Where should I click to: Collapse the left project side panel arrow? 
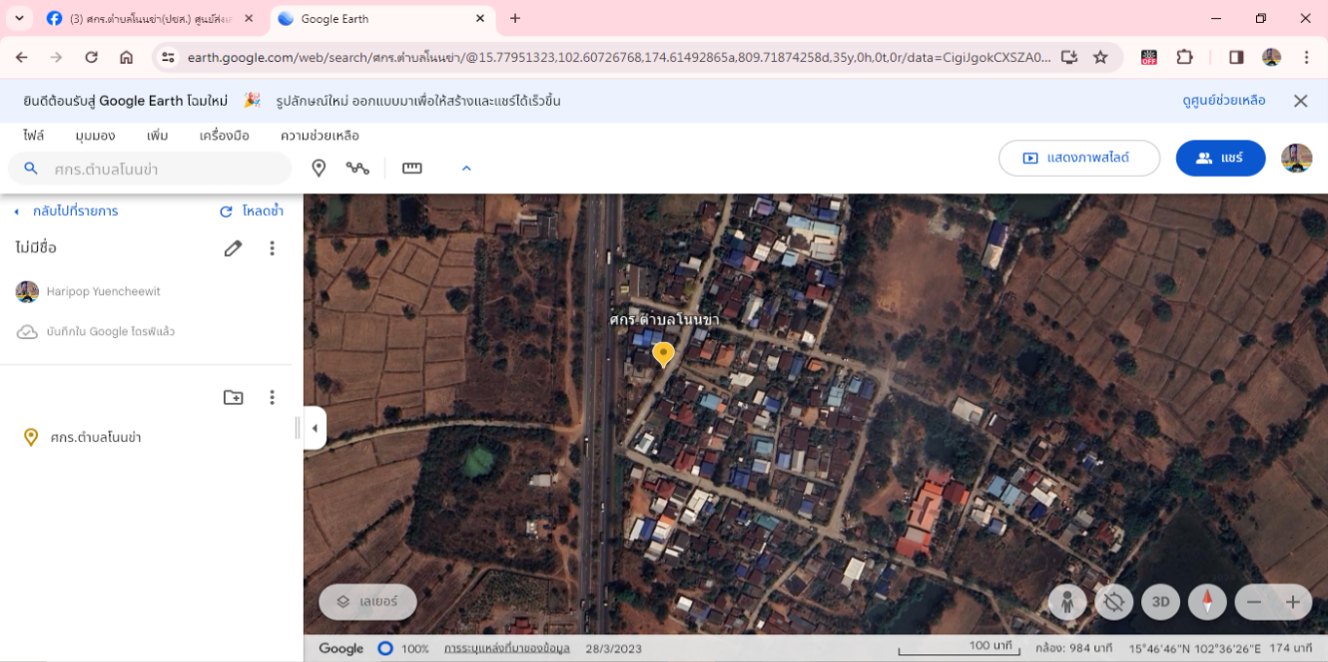point(315,428)
